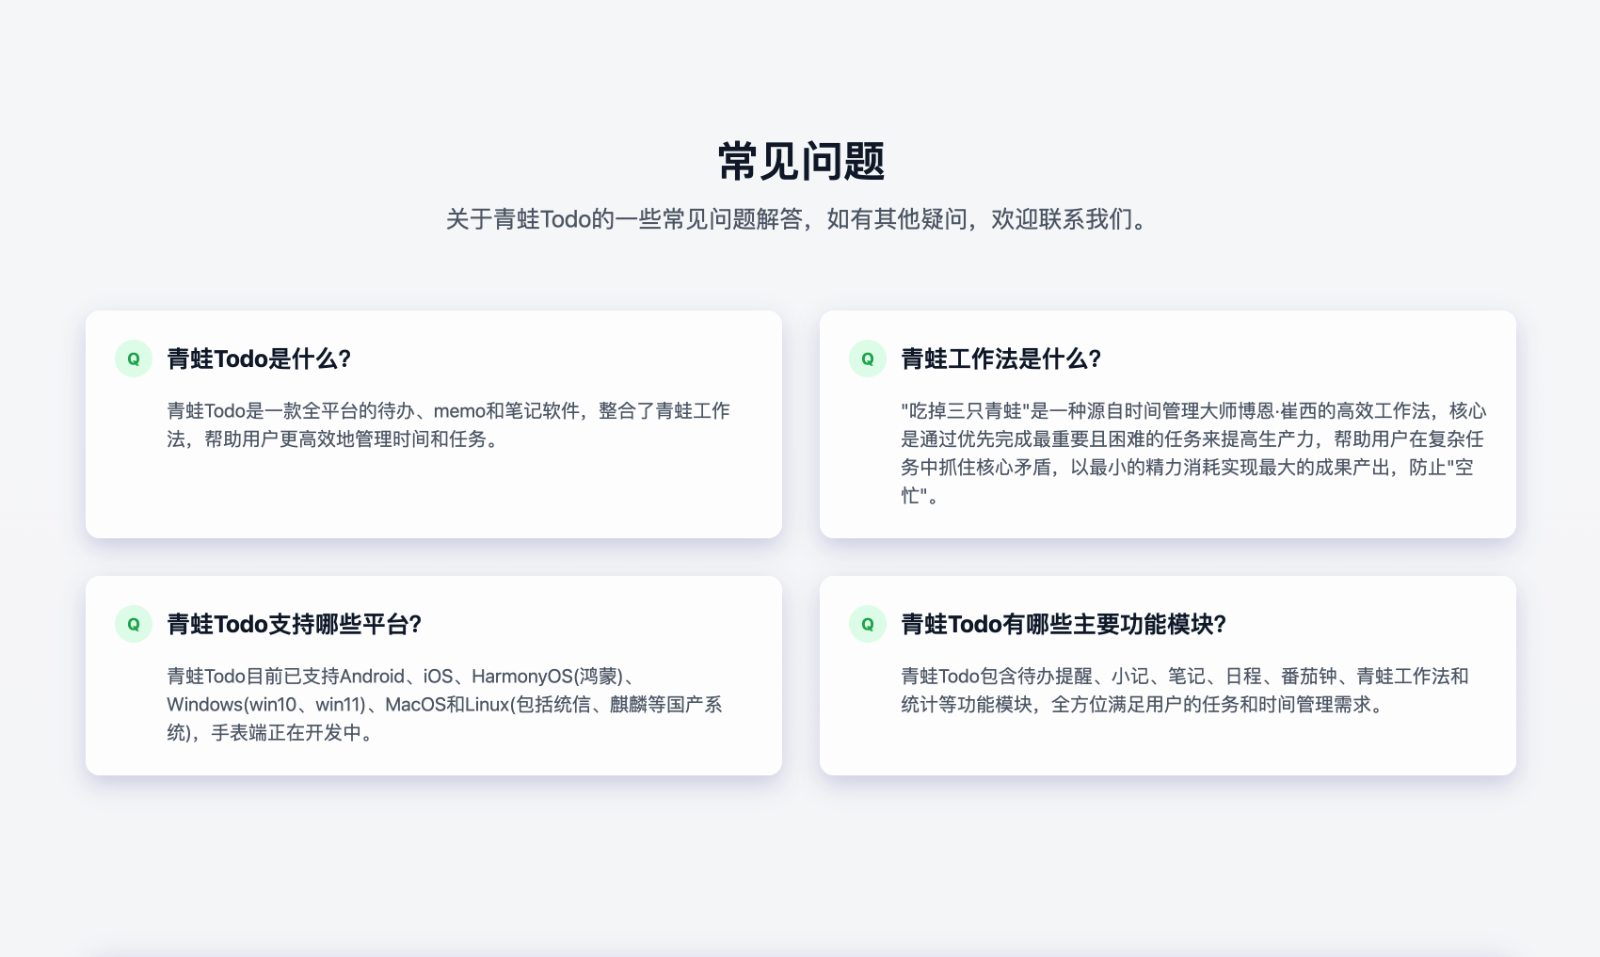Click the Q icon beside 青蛙工作法是什么?

[x=867, y=359]
